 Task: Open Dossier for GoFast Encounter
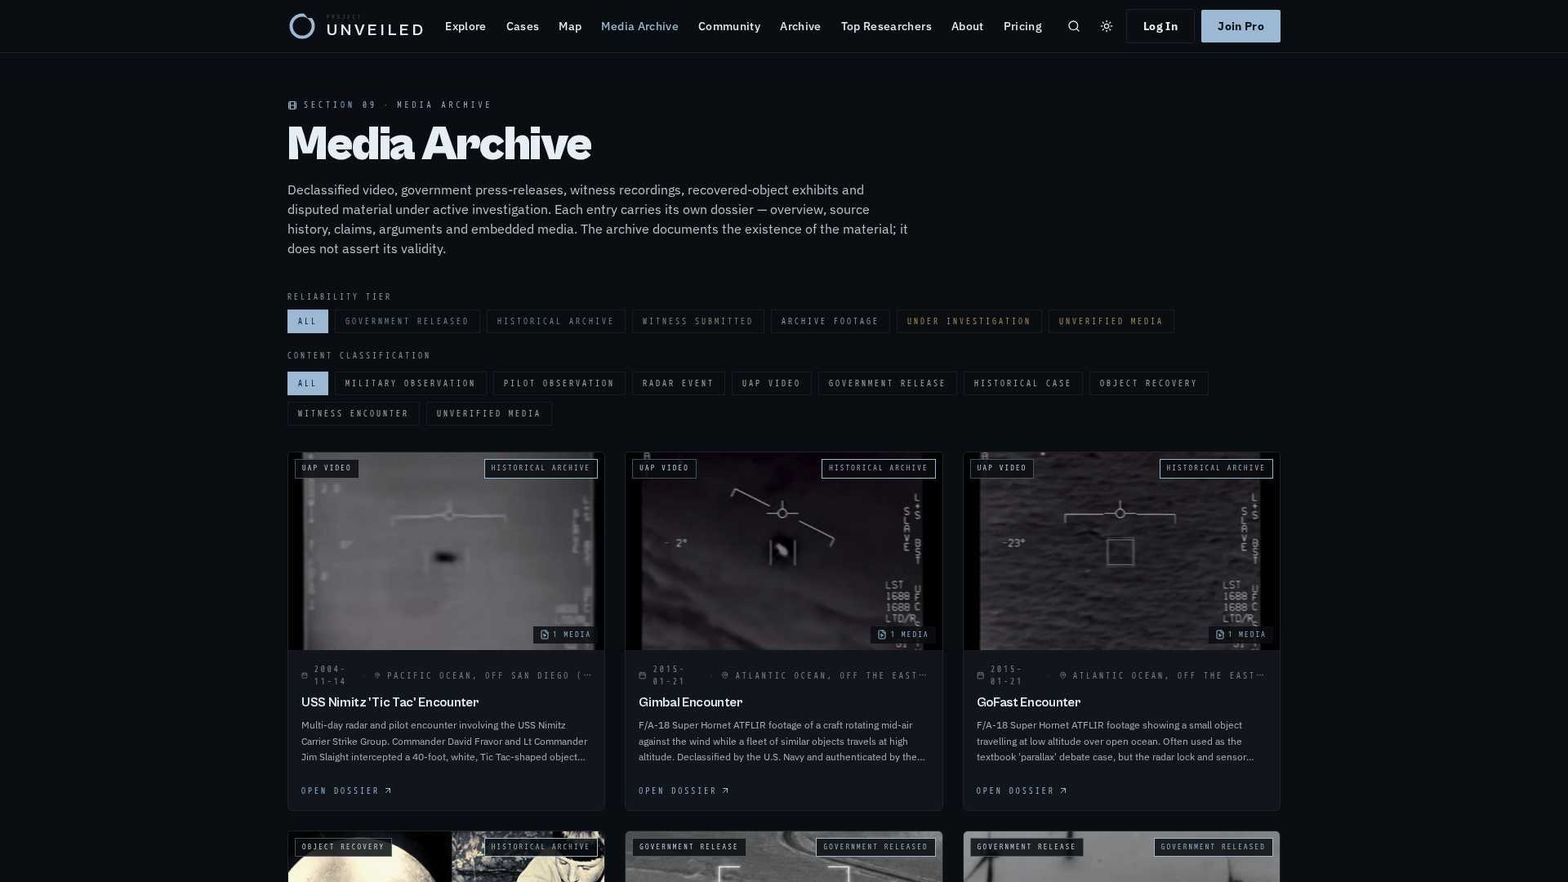point(1022,791)
